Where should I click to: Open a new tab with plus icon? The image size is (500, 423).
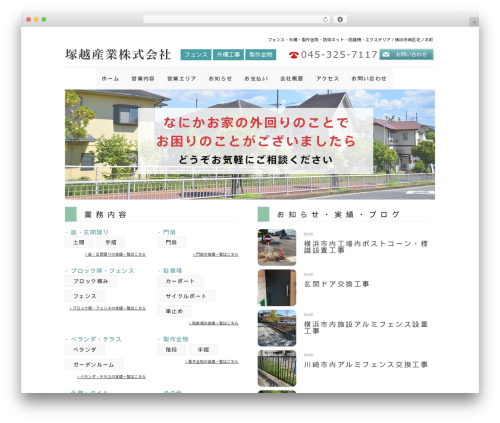tap(474, 22)
